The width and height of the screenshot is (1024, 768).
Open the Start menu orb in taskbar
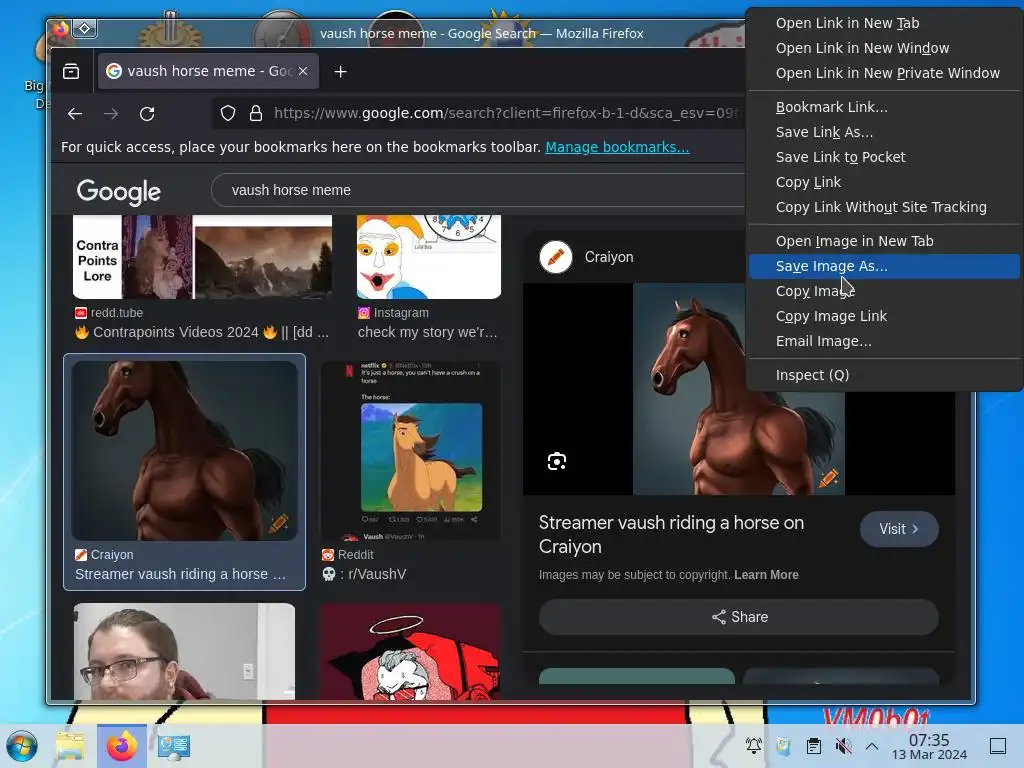tap(22, 746)
